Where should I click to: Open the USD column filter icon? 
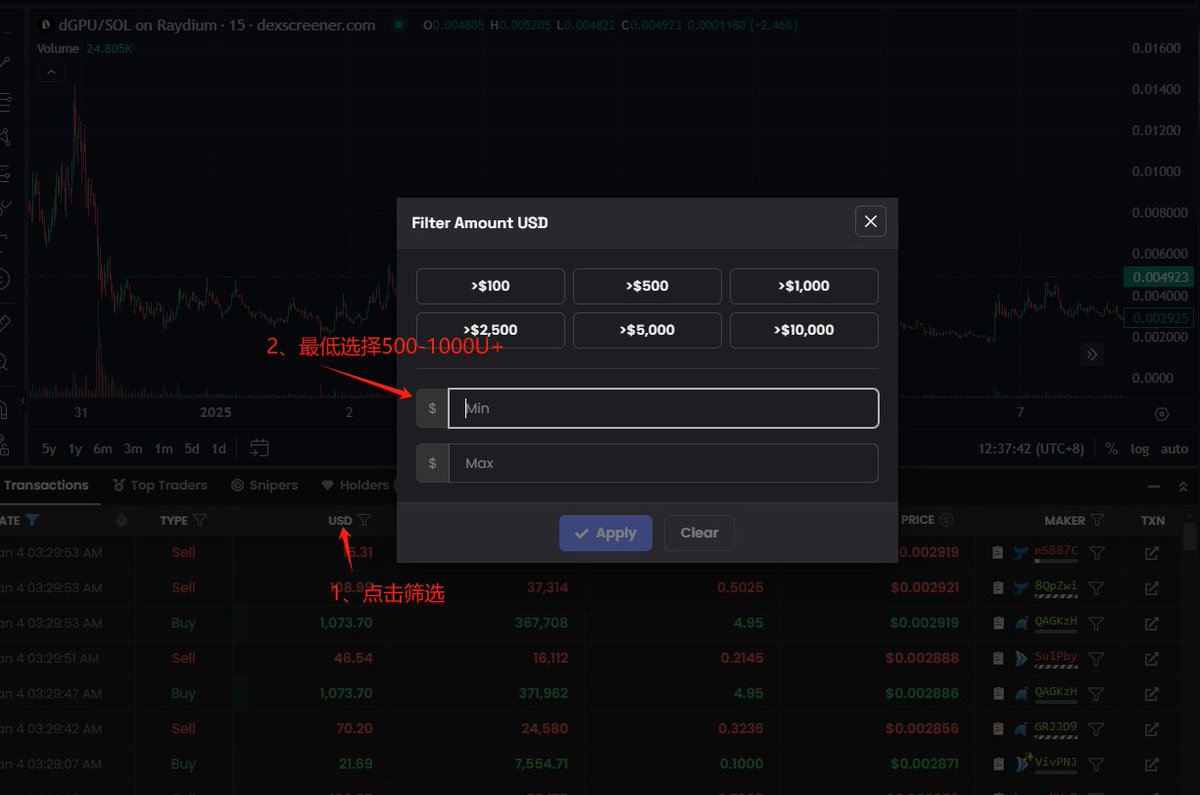click(x=364, y=520)
